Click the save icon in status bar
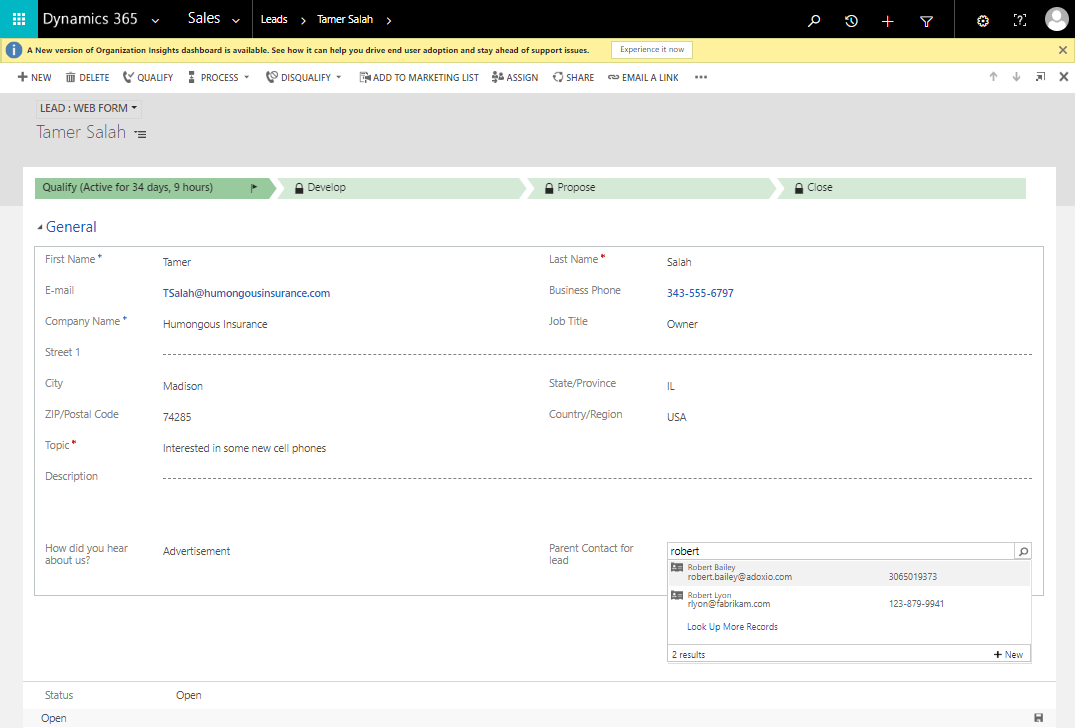The width and height of the screenshot is (1075, 728). (x=1038, y=718)
